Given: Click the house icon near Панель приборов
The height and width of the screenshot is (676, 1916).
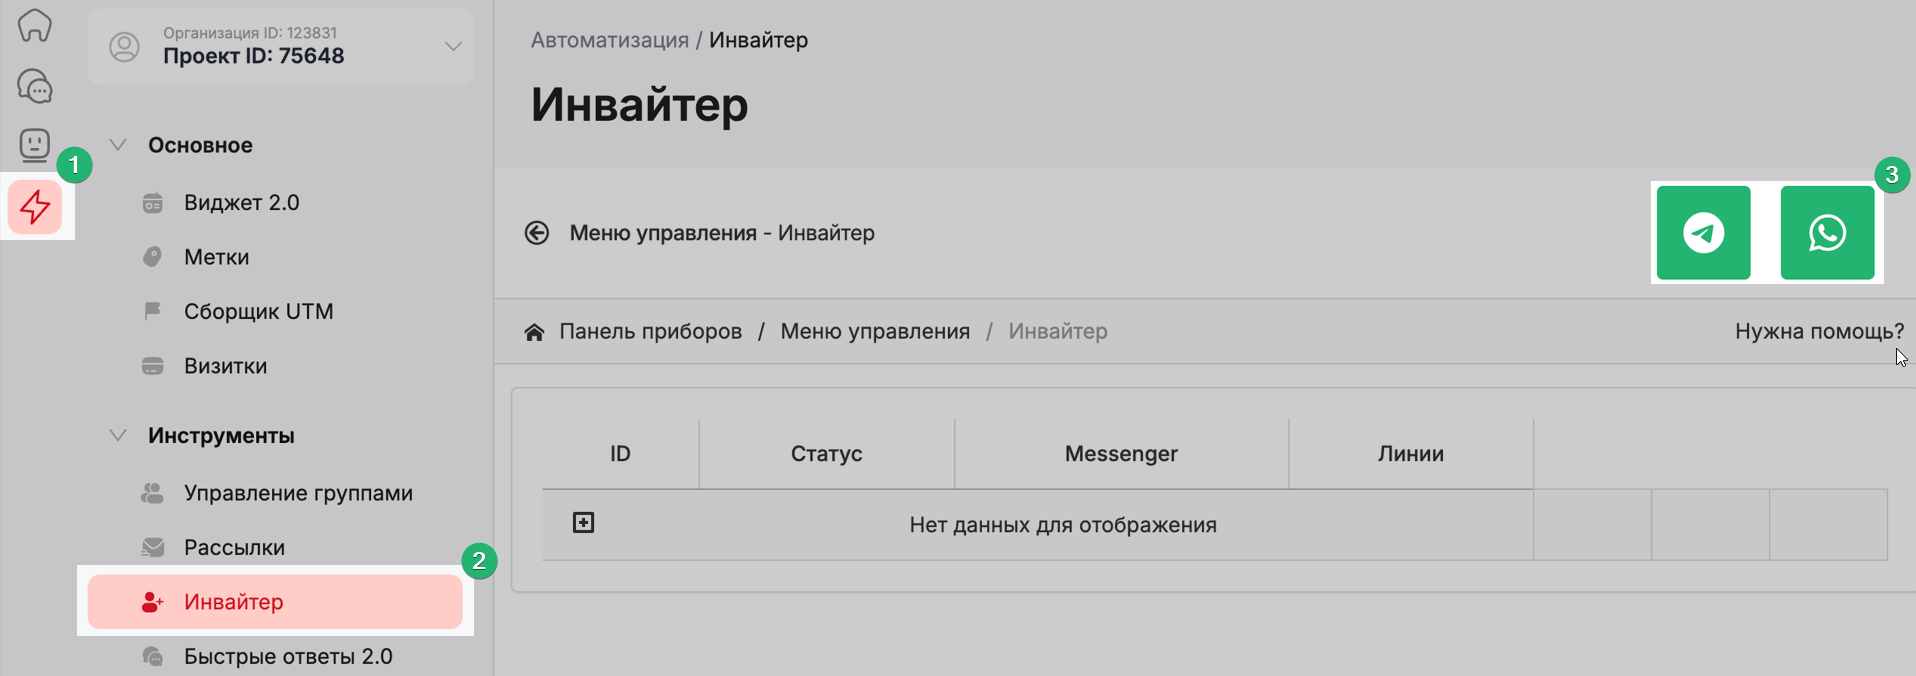Looking at the screenshot, I should (x=534, y=332).
